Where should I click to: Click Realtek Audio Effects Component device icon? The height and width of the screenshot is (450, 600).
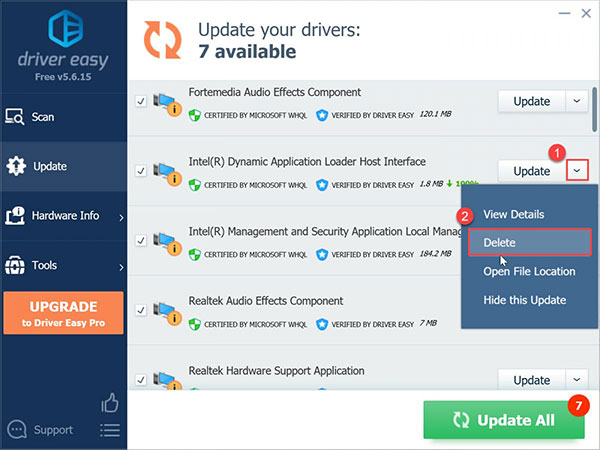tap(167, 313)
